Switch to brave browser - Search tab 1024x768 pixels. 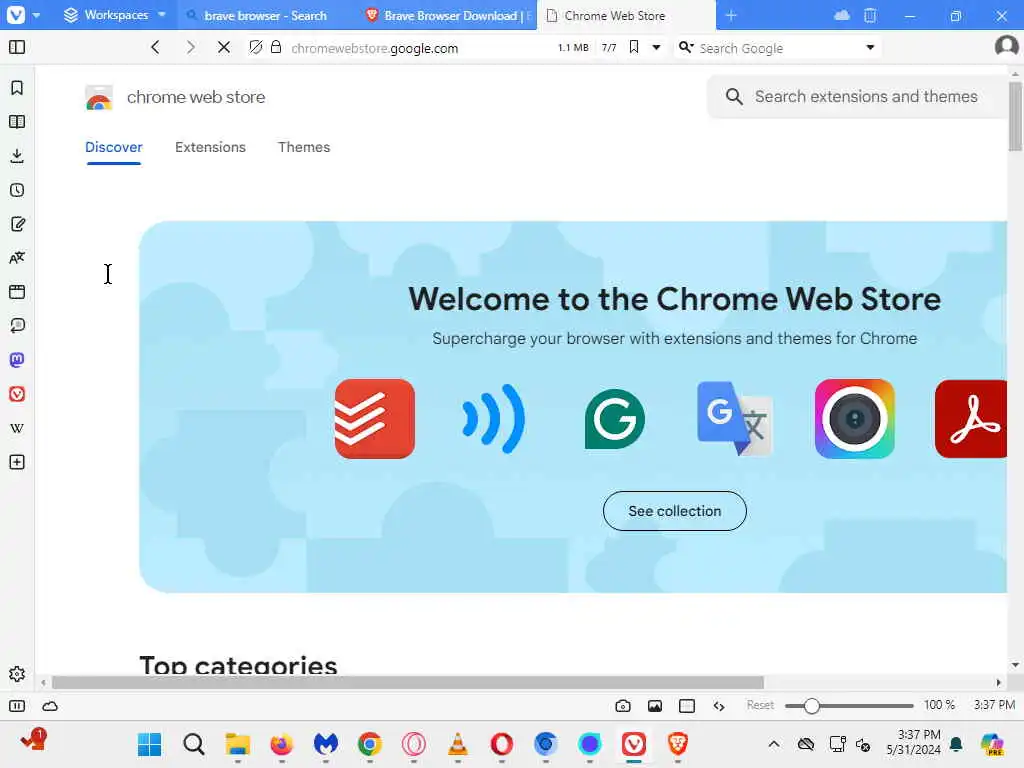(265, 16)
